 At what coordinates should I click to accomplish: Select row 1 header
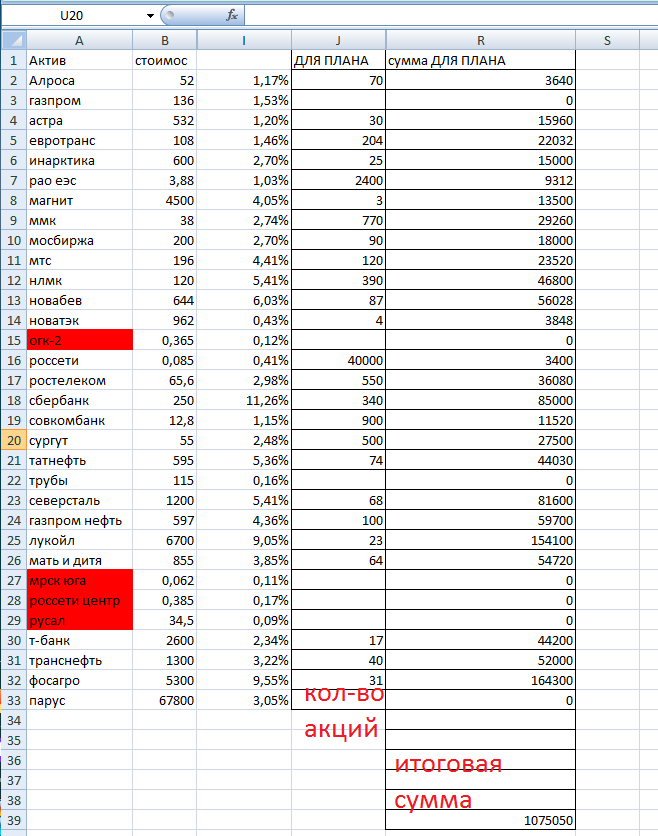[x=14, y=60]
